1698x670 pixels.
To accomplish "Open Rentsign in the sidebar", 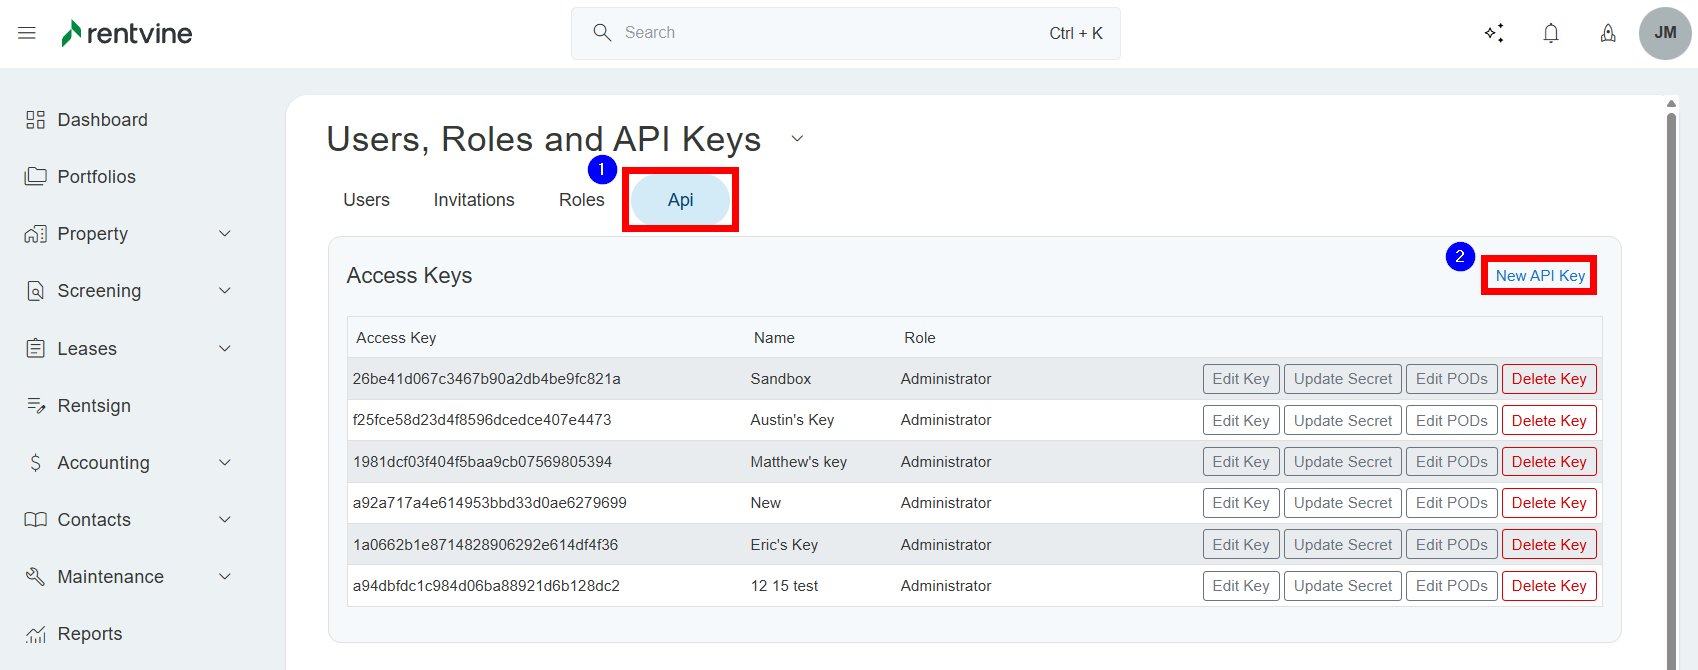I will [x=94, y=406].
